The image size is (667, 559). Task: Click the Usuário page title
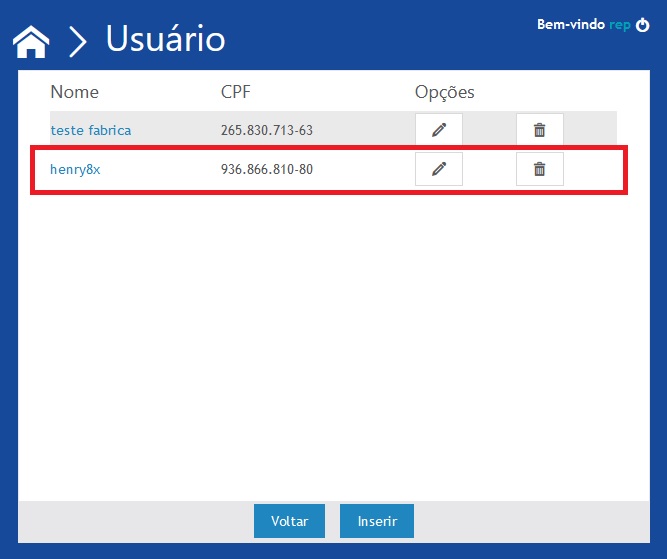tap(165, 39)
